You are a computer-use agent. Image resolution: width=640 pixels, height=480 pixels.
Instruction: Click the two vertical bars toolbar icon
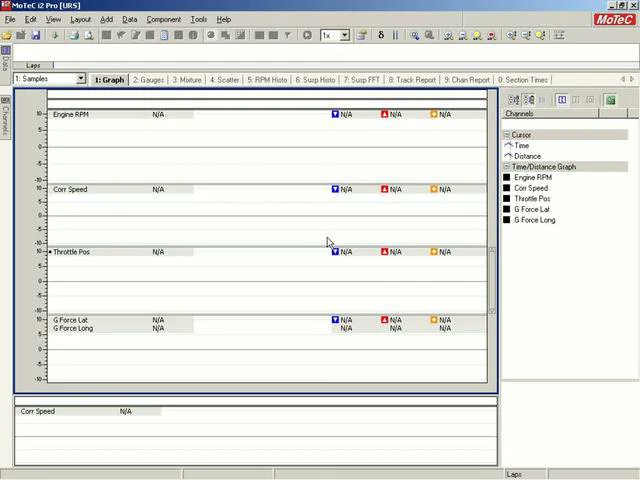tap(395, 36)
